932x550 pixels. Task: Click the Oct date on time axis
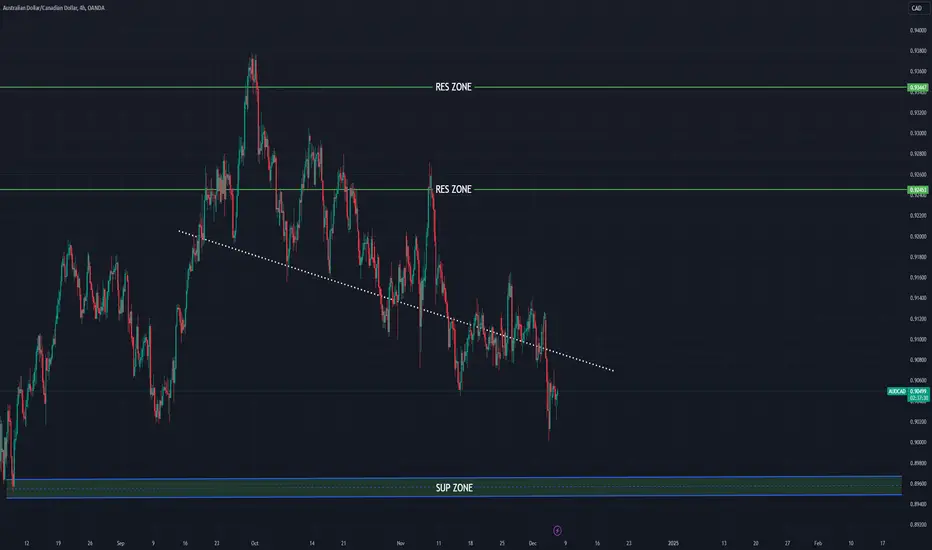pyautogui.click(x=254, y=543)
